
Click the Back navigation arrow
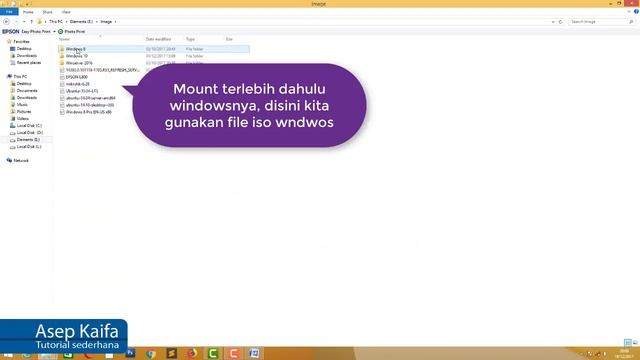point(6,22)
